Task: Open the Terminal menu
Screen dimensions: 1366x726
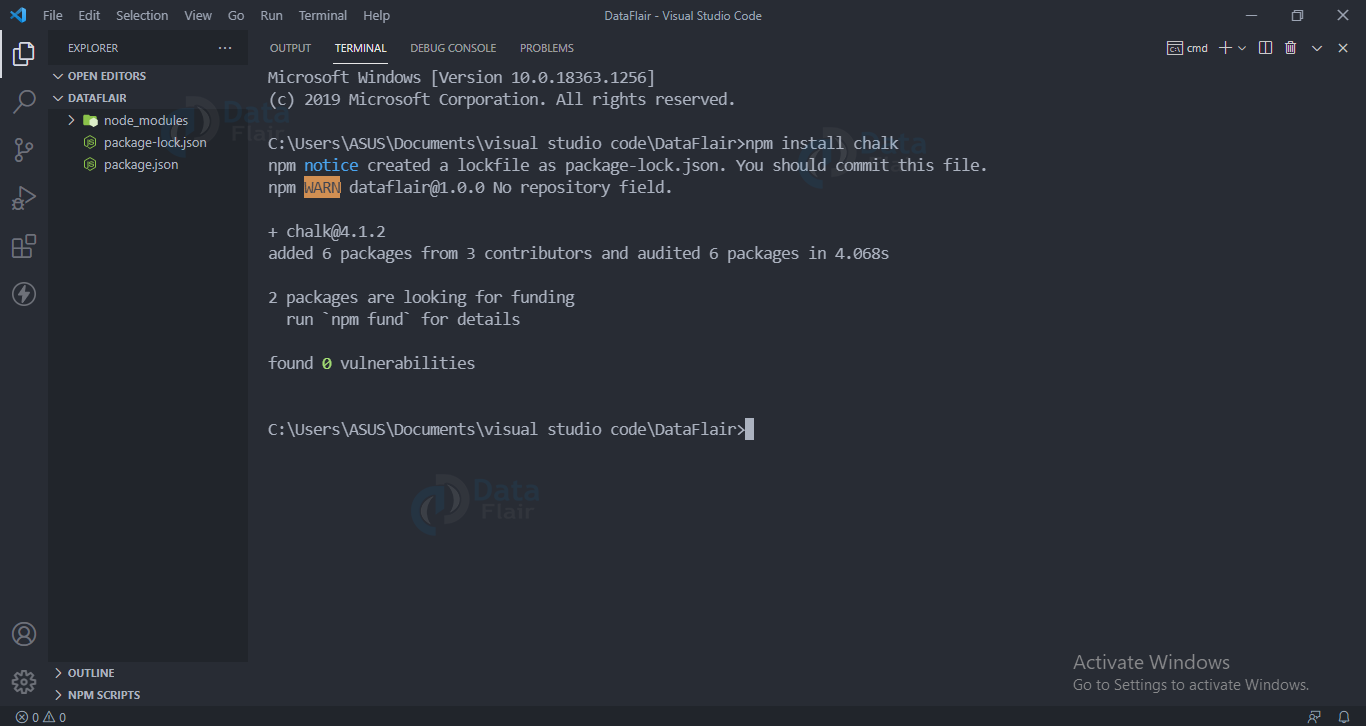Action: coord(323,15)
